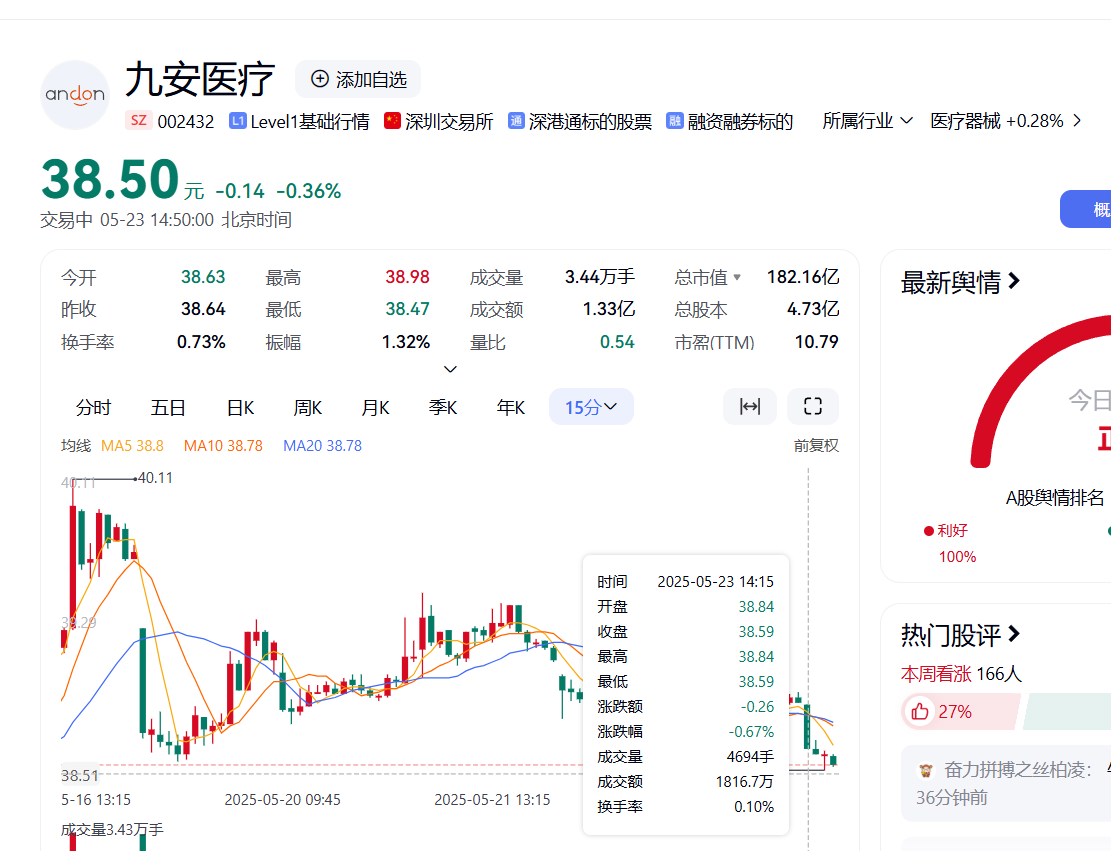Image resolution: width=1111 pixels, height=851 pixels.
Task: Click the 总股本 4.73亿 value
Action: point(813,309)
